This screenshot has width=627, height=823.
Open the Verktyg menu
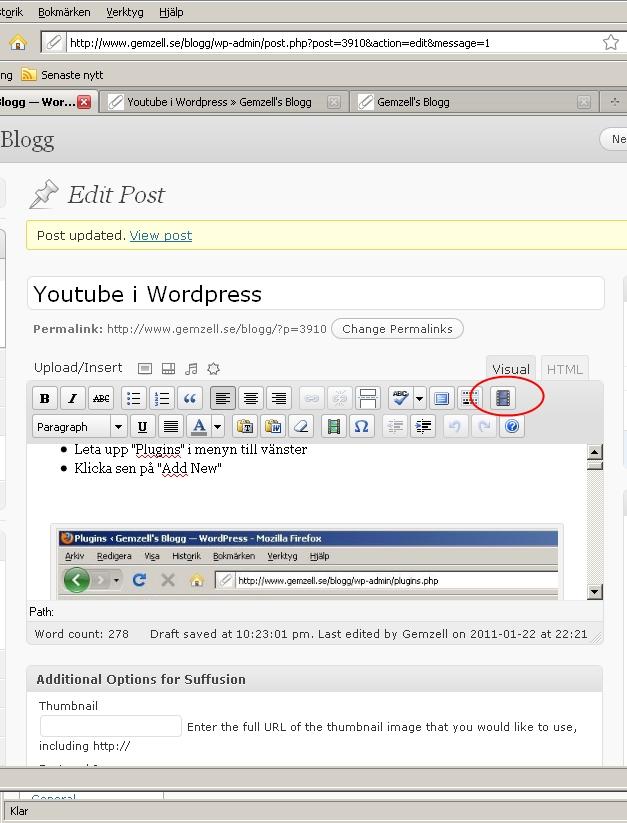tap(125, 12)
